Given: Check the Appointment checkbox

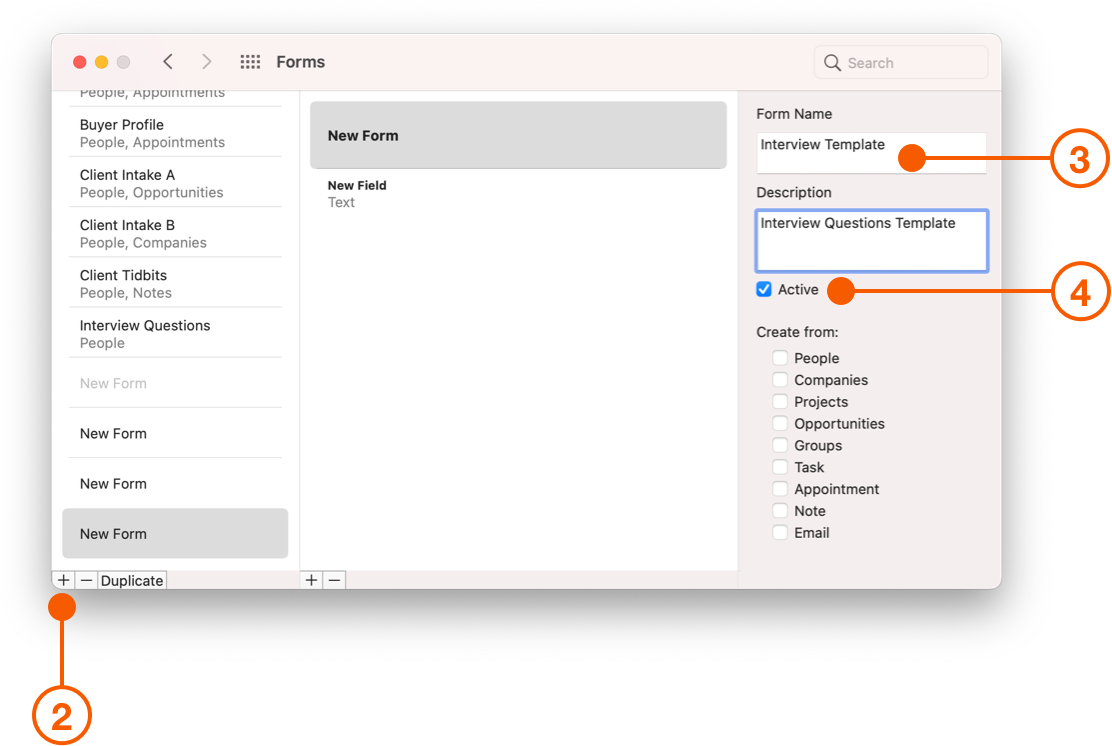Looking at the screenshot, I should pyautogui.click(x=780, y=489).
